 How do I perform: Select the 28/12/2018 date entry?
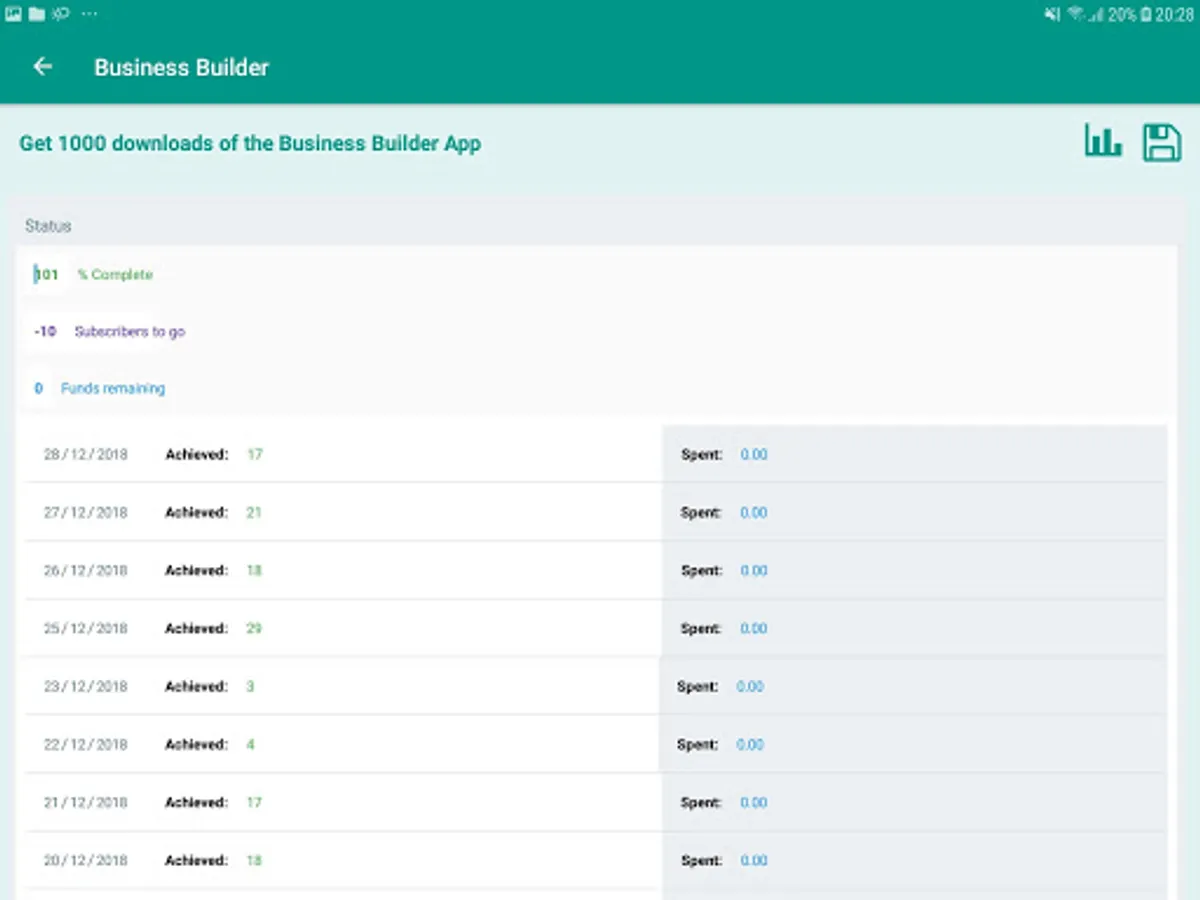(x=86, y=455)
